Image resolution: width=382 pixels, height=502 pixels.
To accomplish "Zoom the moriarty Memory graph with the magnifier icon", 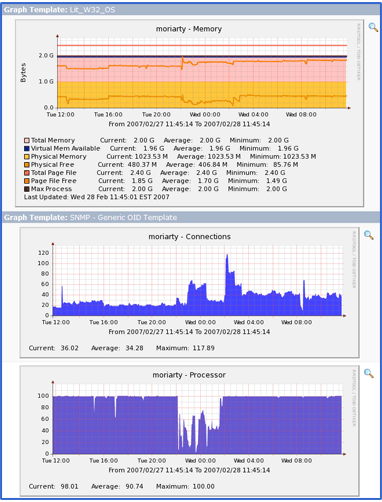I will click(x=373, y=27).
